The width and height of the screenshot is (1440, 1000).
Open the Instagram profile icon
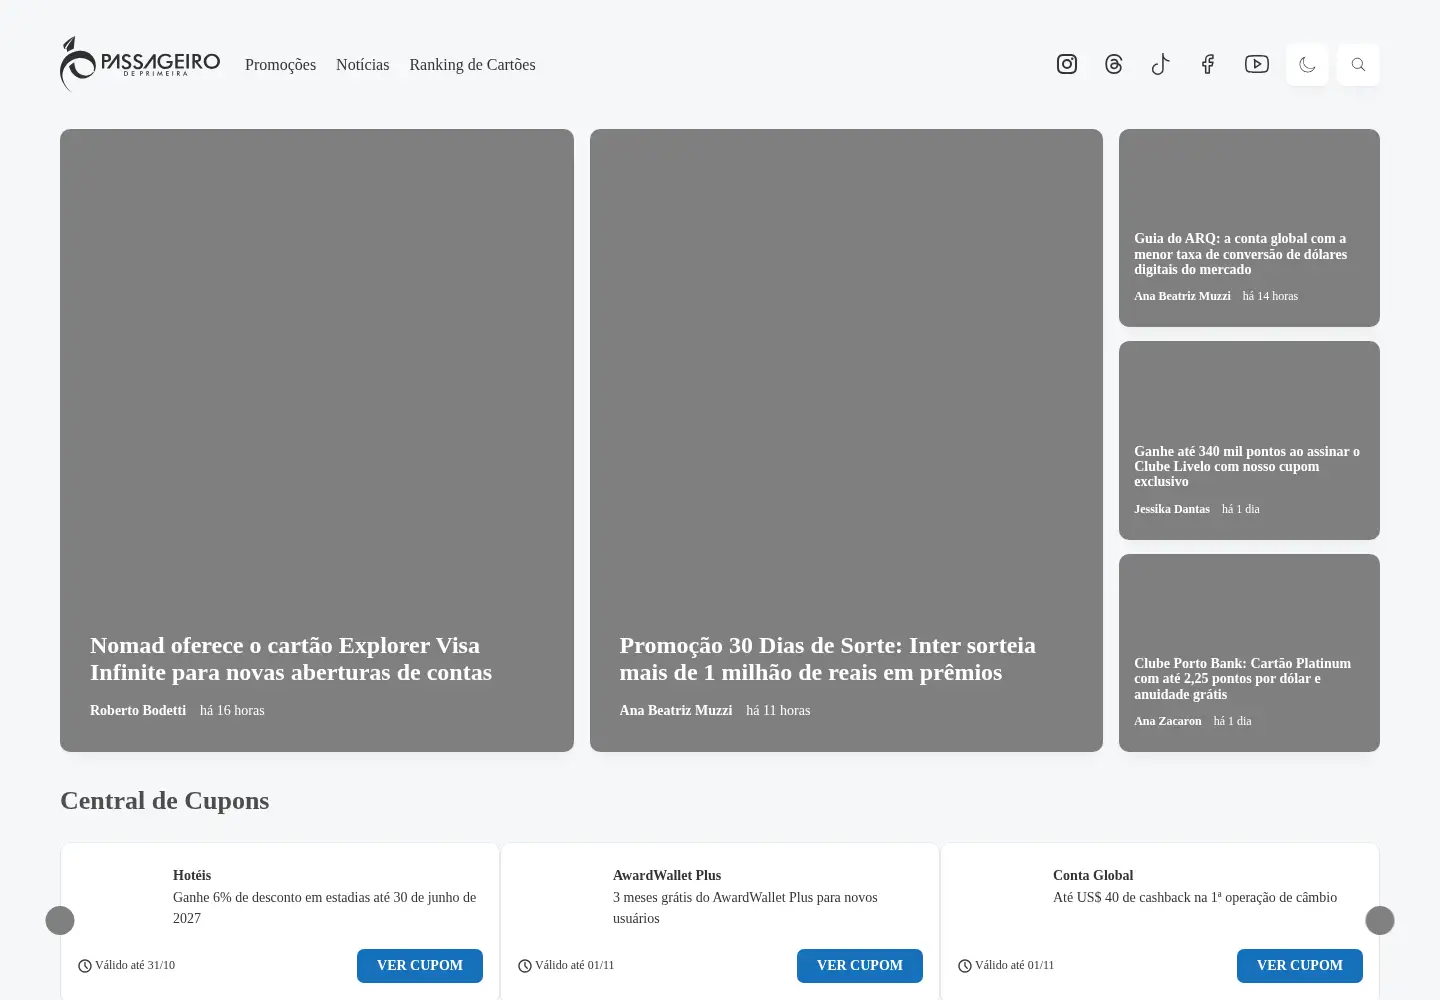pyautogui.click(x=1067, y=64)
